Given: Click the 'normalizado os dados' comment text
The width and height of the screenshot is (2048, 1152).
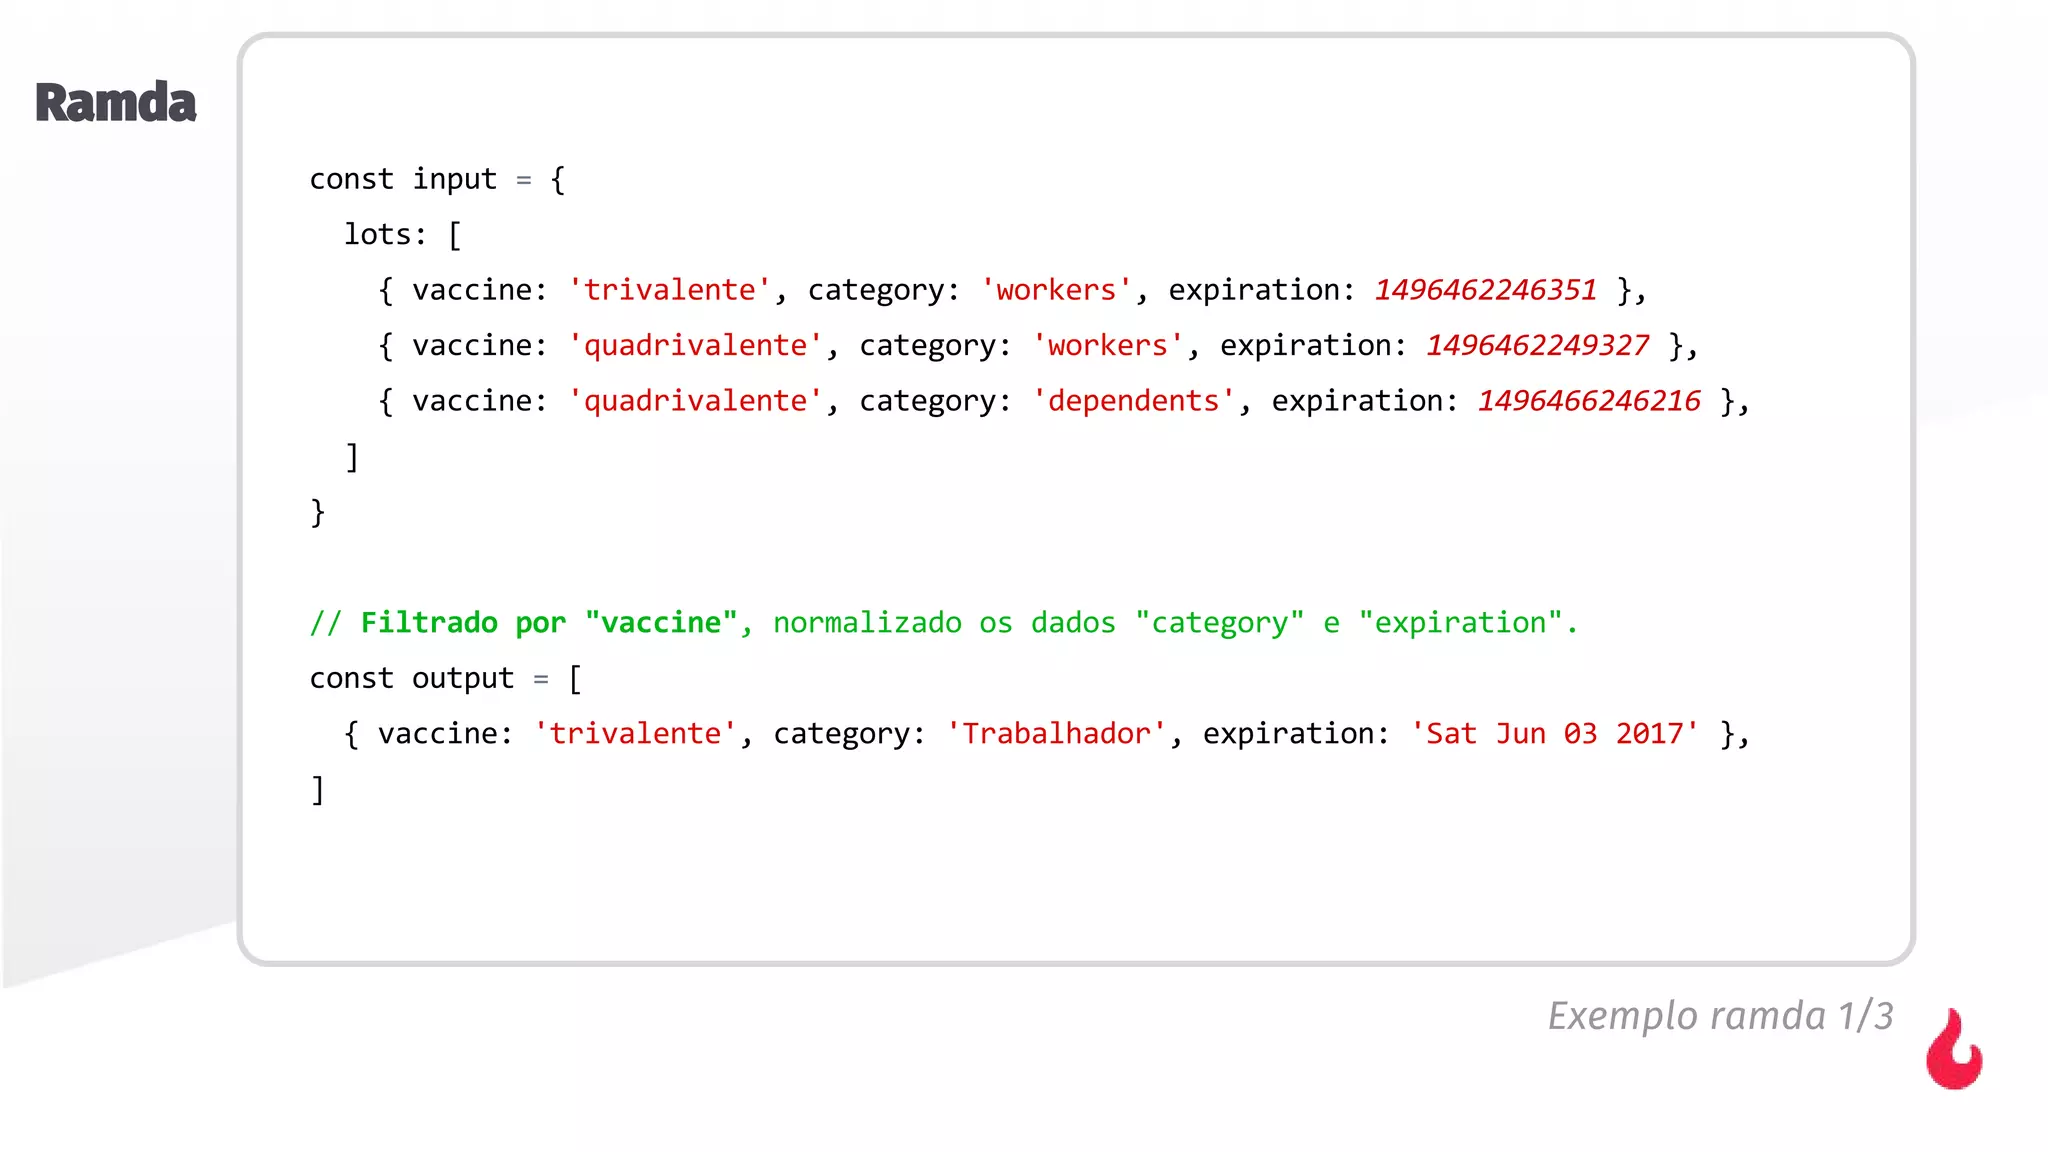Looking at the screenshot, I should point(944,623).
